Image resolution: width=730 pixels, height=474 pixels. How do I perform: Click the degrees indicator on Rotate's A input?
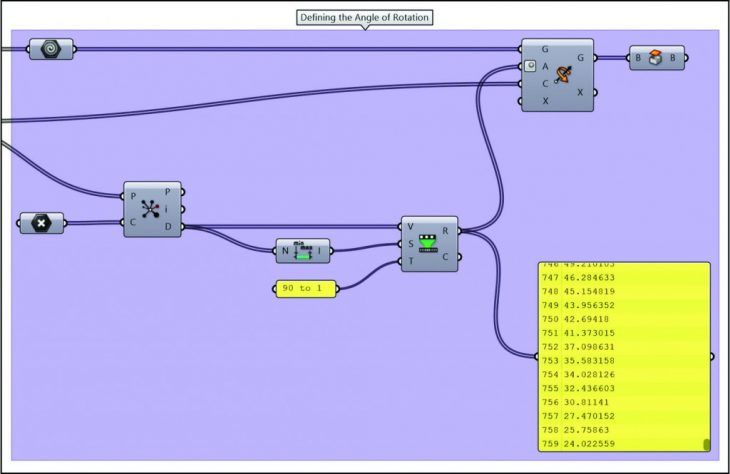point(531,66)
